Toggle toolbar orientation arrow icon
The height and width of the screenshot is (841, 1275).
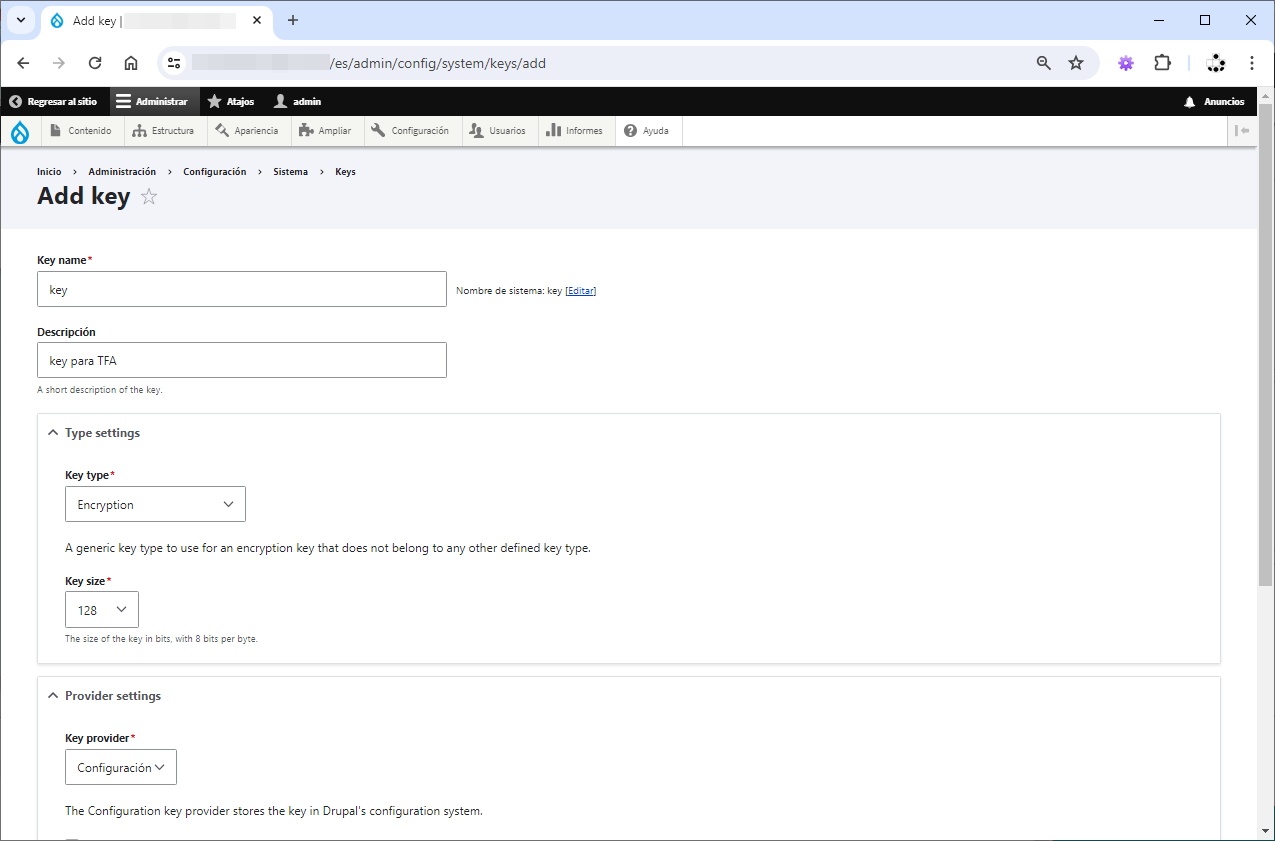coord(1242,131)
